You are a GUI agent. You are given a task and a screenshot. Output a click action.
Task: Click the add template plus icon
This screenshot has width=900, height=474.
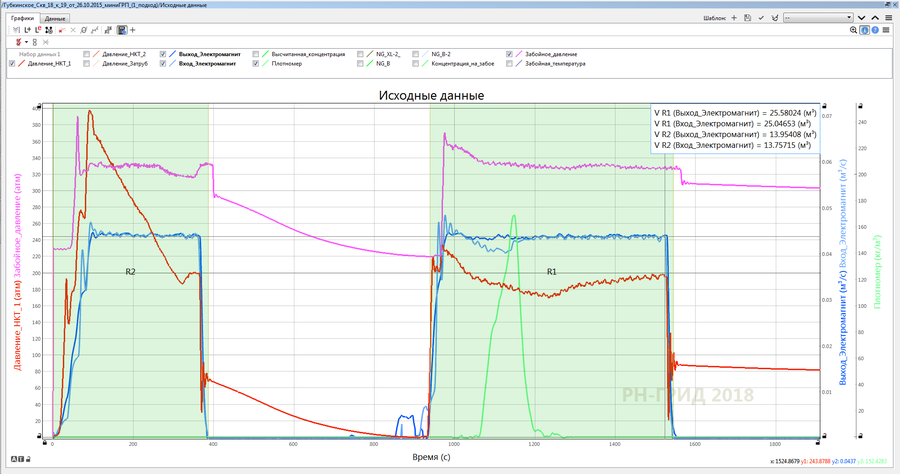click(734, 18)
